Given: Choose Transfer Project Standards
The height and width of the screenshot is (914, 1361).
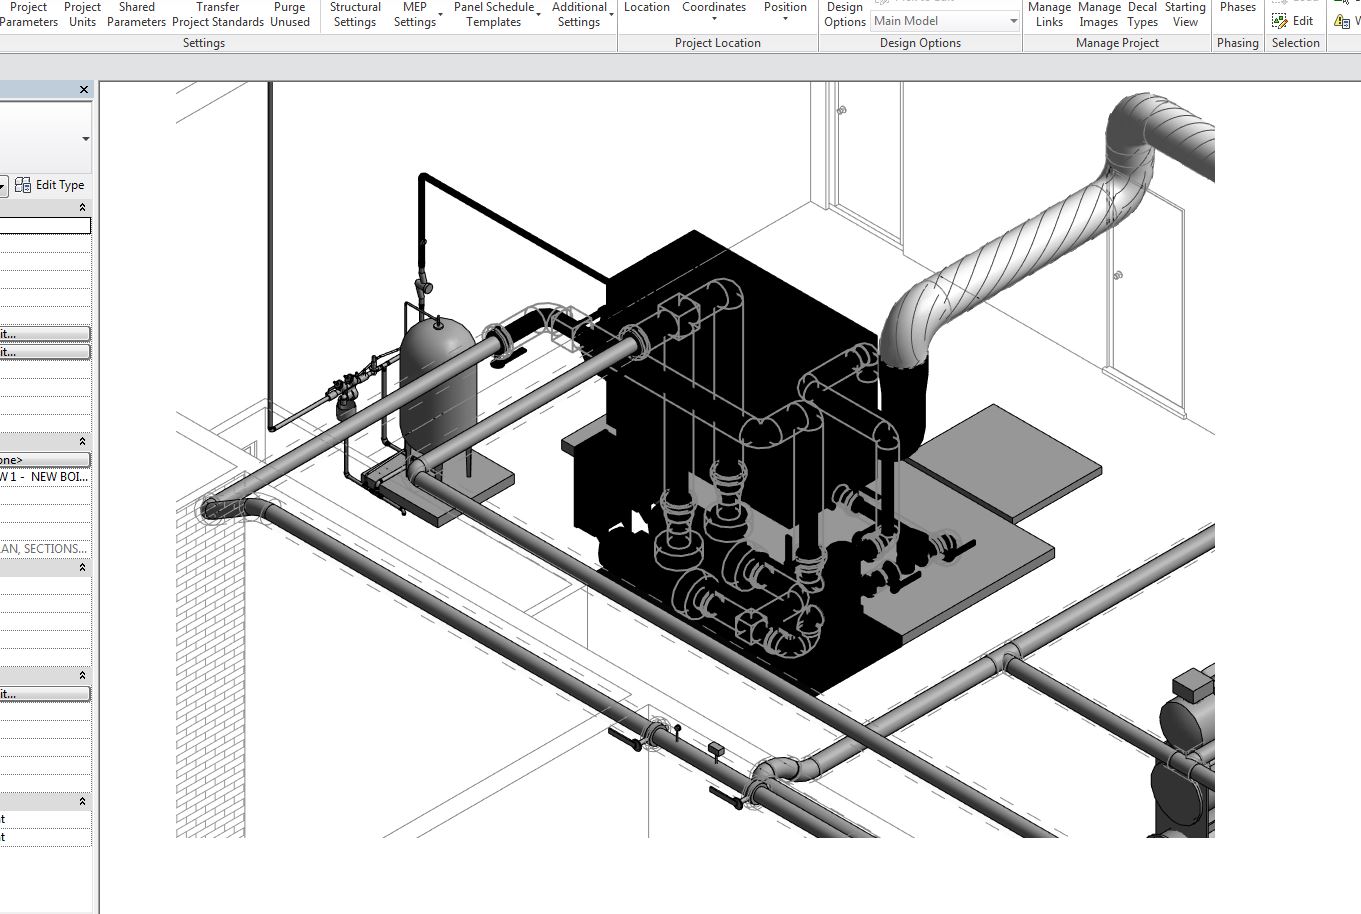Looking at the screenshot, I should (218, 14).
